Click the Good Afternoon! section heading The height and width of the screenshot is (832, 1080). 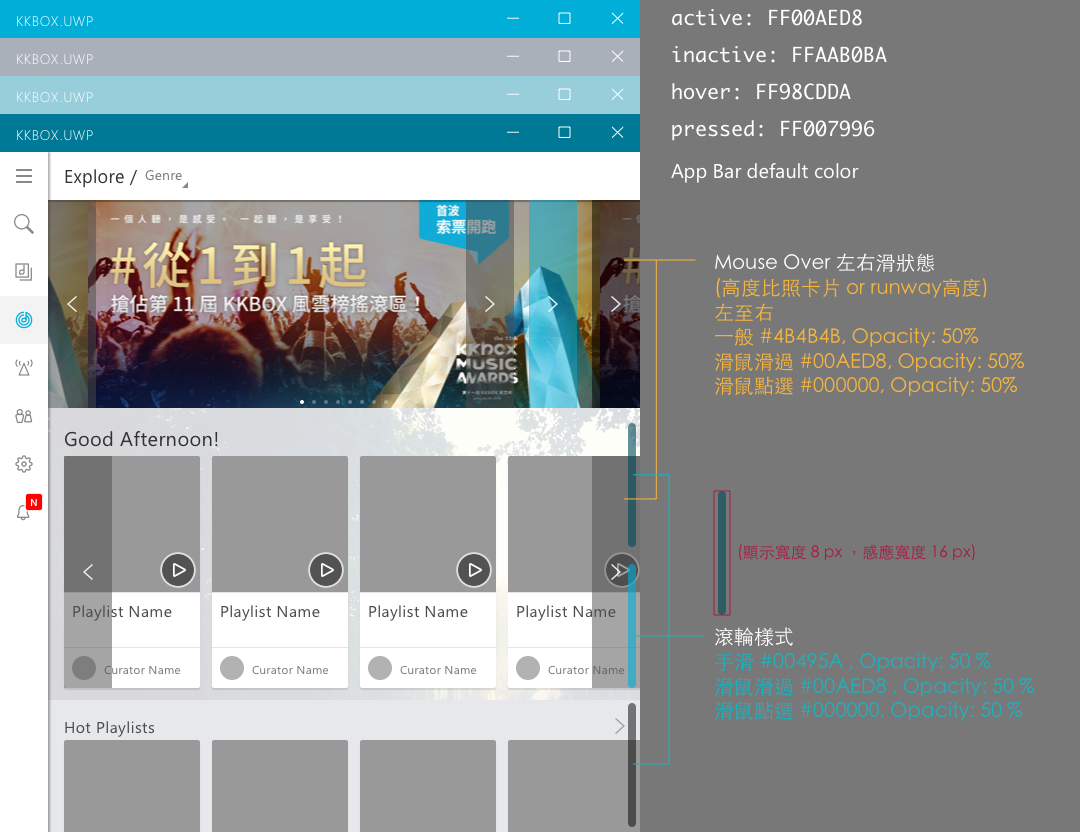pos(141,439)
